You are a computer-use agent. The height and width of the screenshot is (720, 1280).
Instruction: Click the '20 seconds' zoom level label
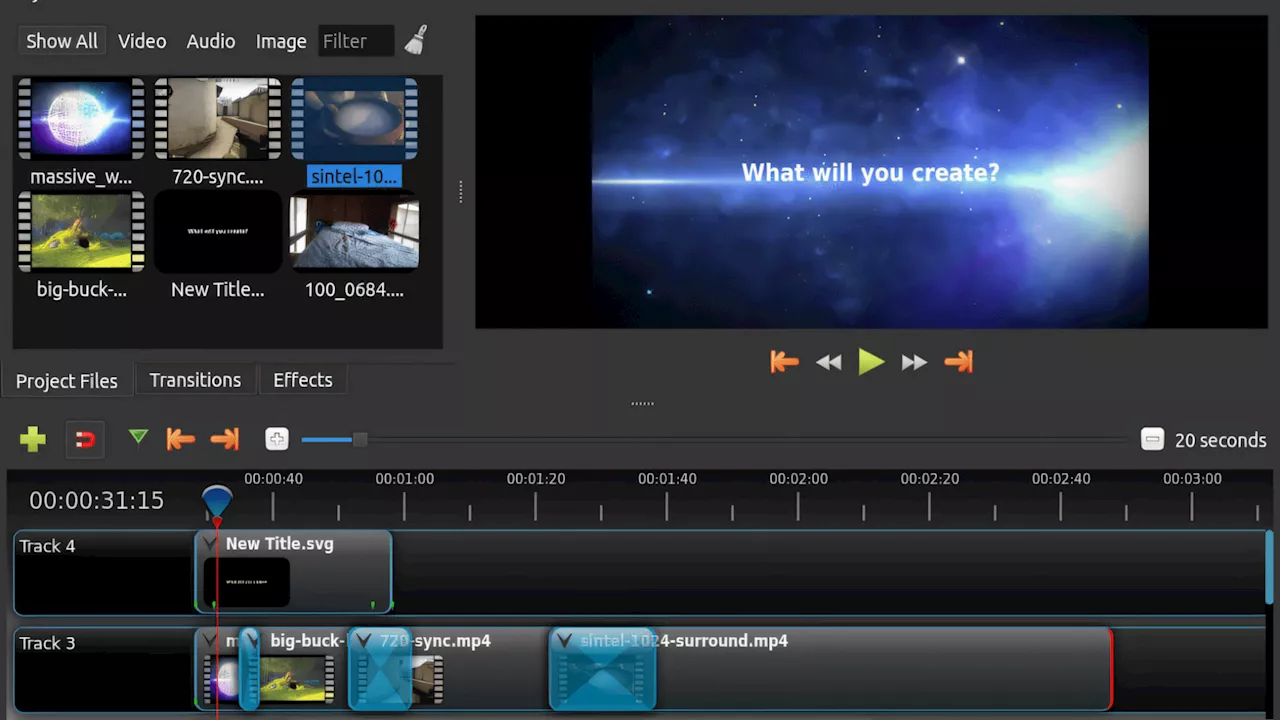[1220, 440]
